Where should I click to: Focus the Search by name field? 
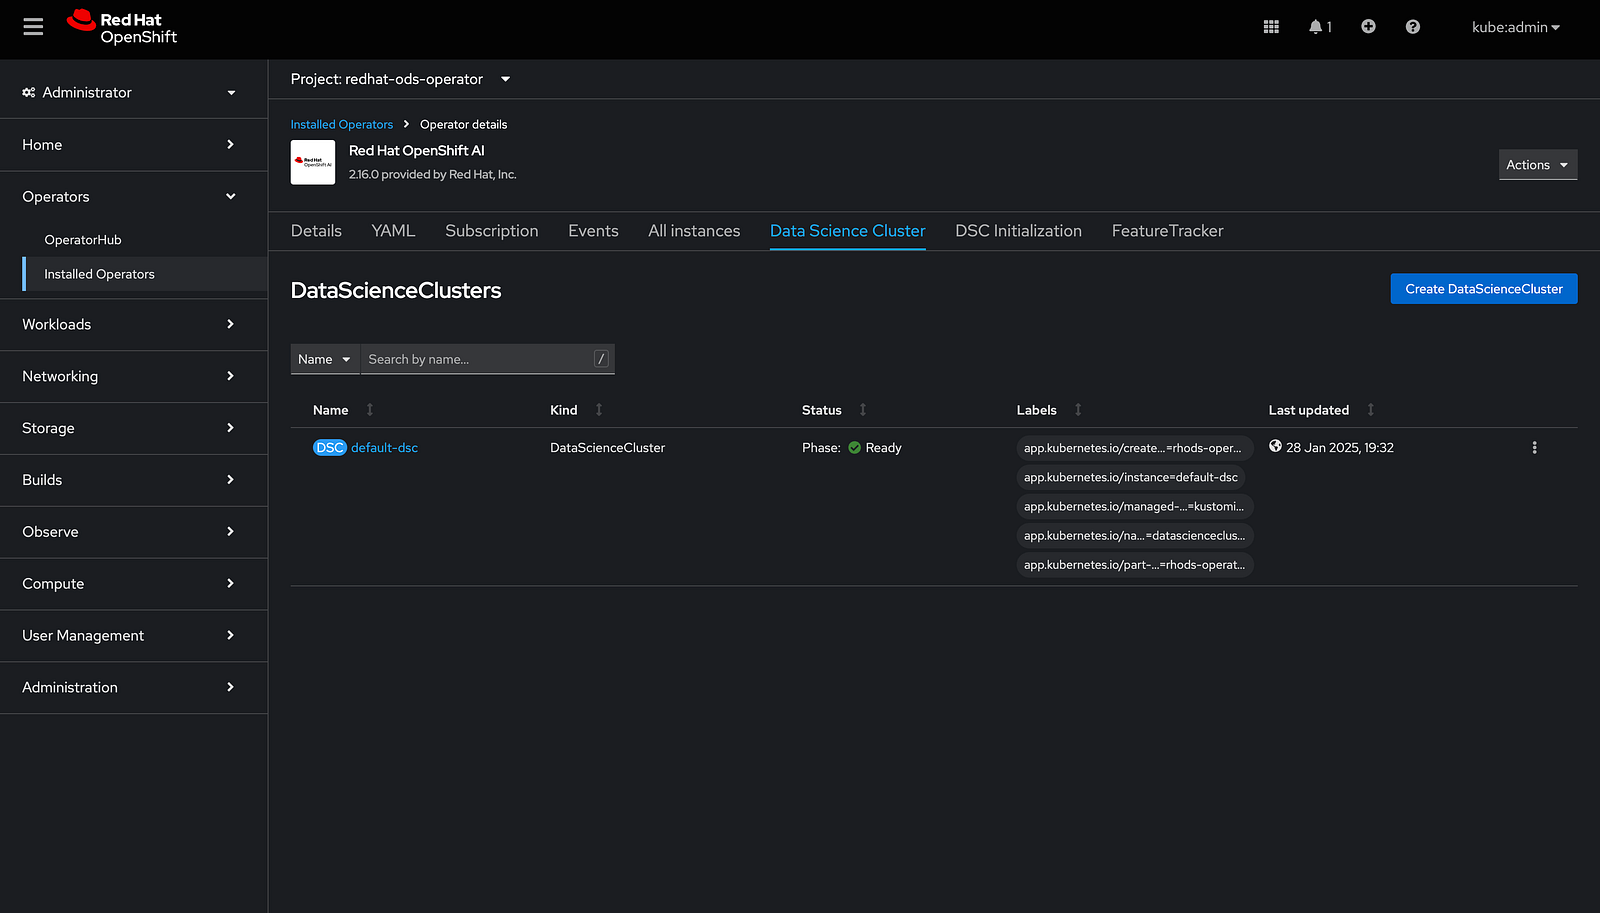(487, 359)
